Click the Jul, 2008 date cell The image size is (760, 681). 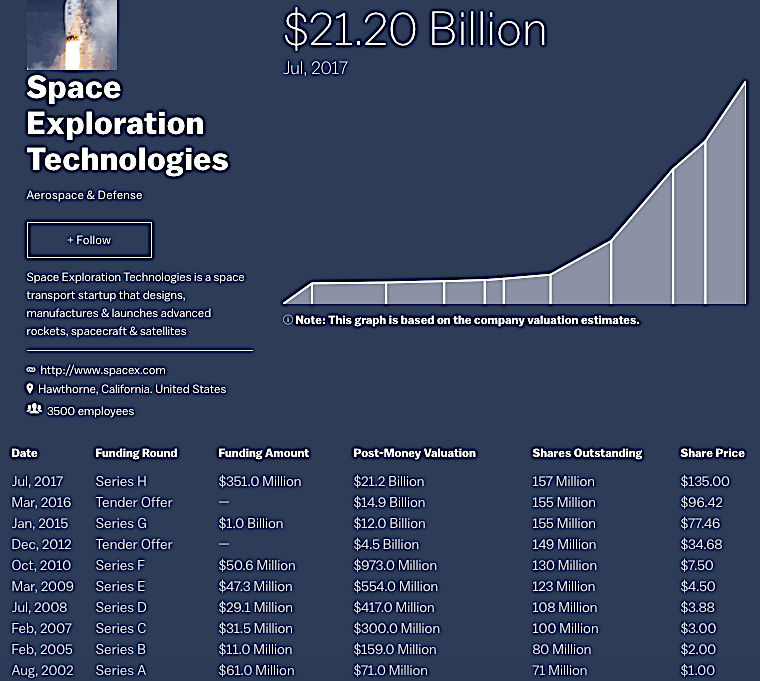click(39, 607)
